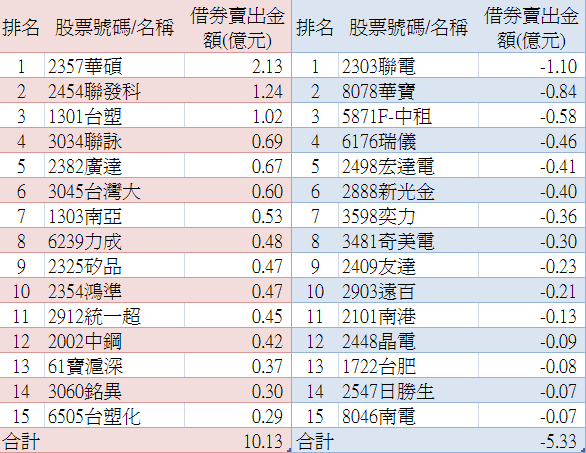The width and height of the screenshot is (586, 453).
Task: Click the blue 排名 header
Action: (315, 28)
